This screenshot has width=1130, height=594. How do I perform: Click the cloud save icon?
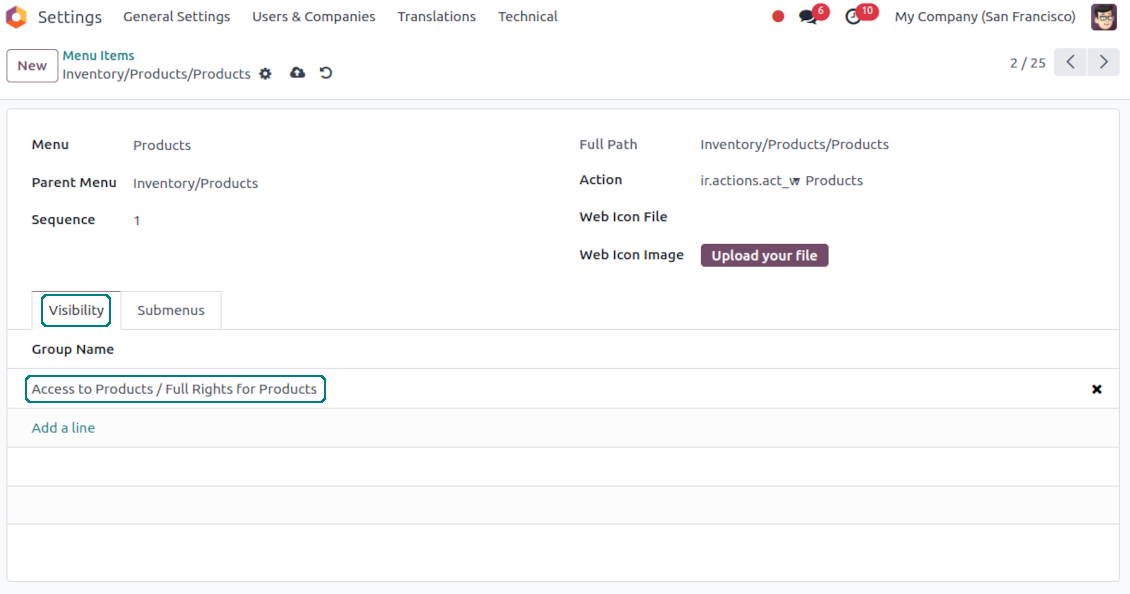coord(297,73)
